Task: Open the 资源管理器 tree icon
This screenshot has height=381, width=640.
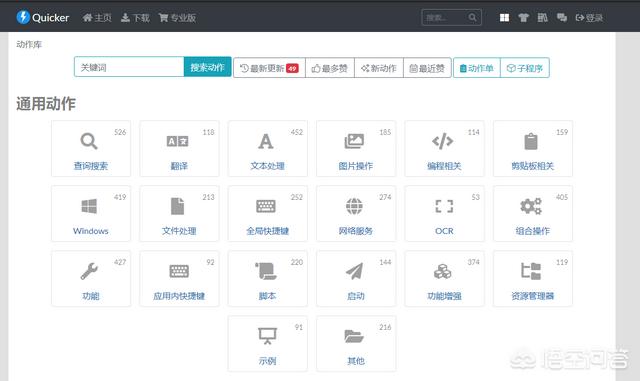Action: [531, 271]
